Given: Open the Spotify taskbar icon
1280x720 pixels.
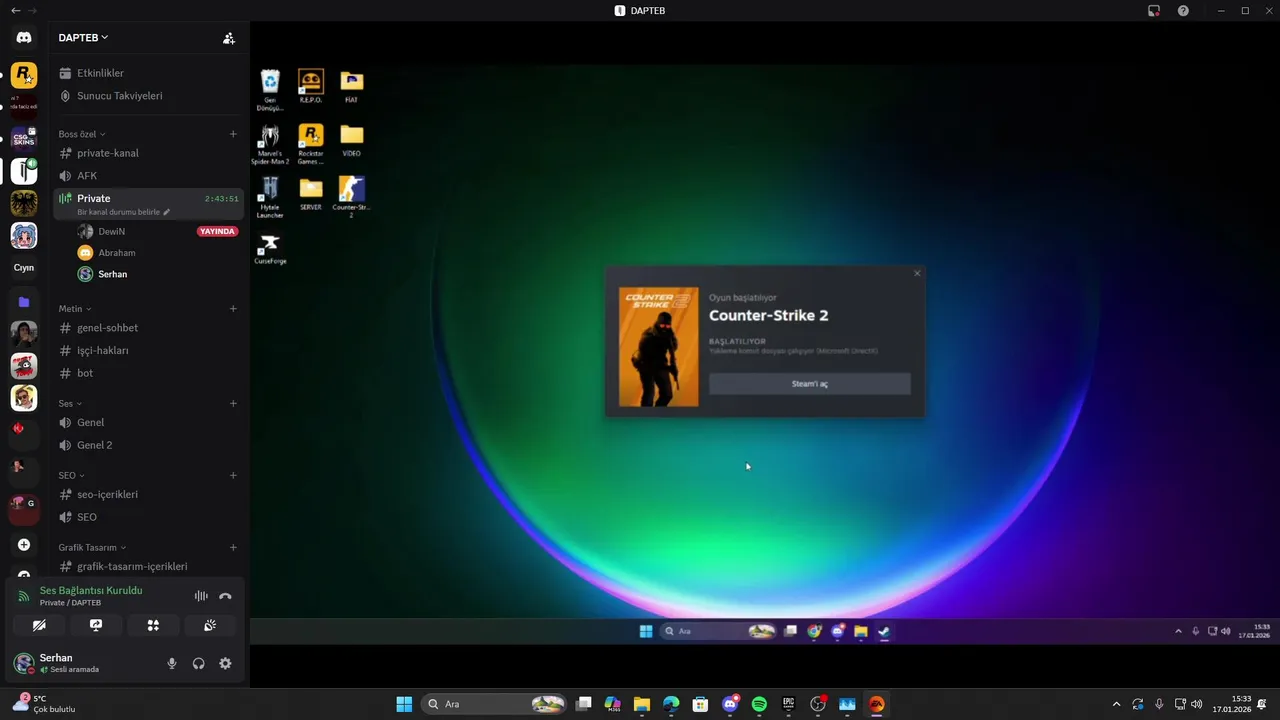Looking at the screenshot, I should point(759,704).
